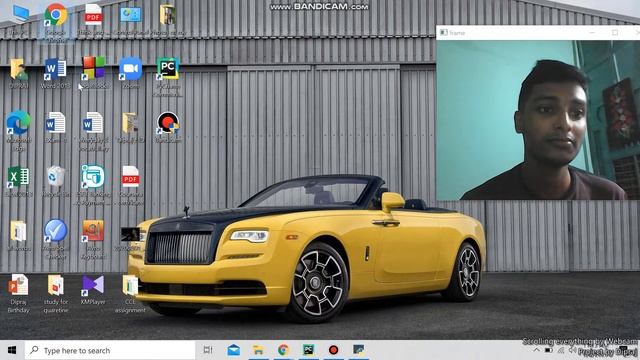Switch to Chrome on the taskbar
The width and height of the screenshot is (640, 360).
click(283, 350)
